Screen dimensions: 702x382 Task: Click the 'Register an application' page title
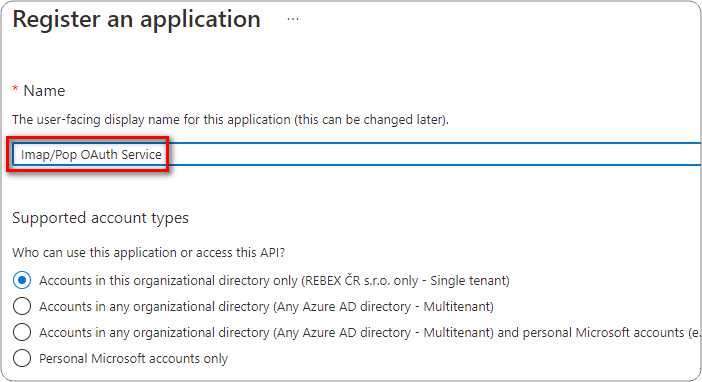coord(137,19)
